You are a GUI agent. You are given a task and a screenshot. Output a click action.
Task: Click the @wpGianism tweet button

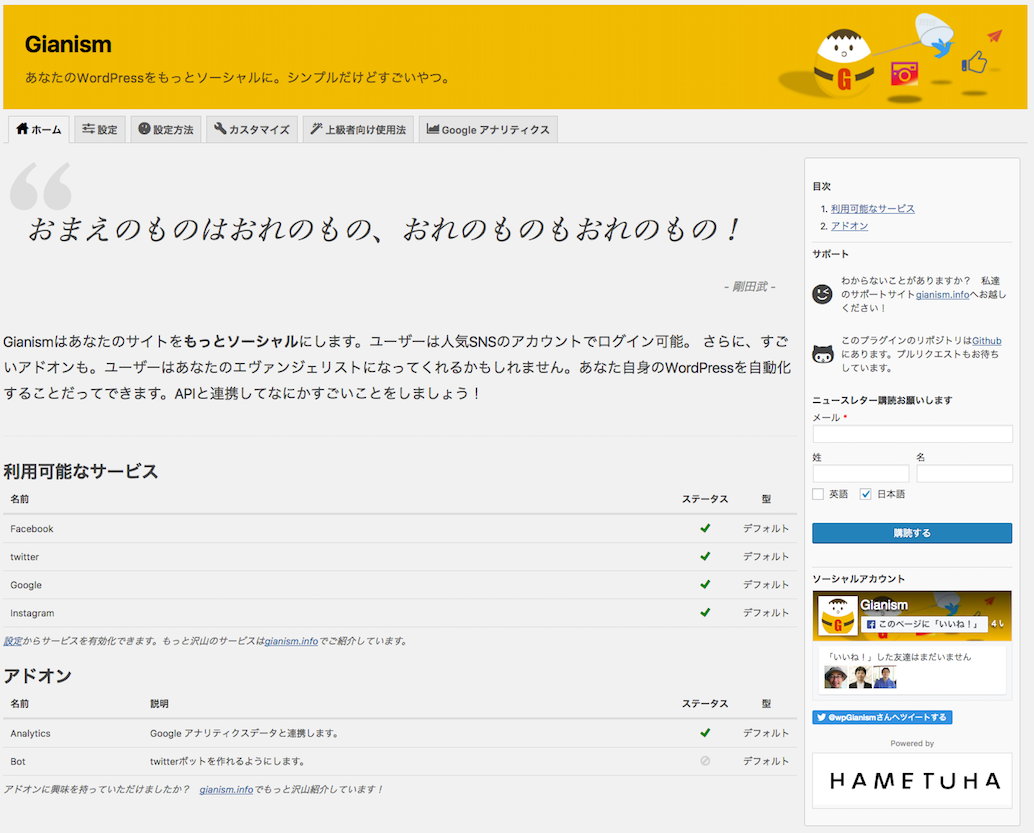pyautogui.click(x=882, y=717)
